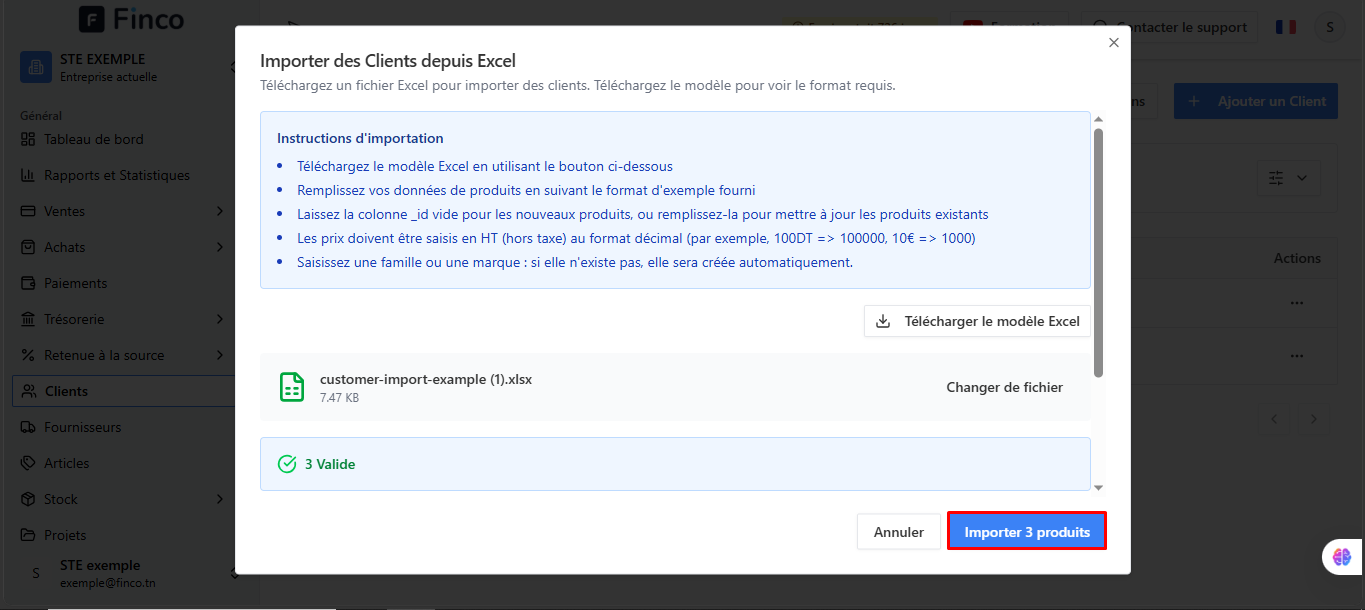Click the green Excel file icon

[x=292, y=387]
